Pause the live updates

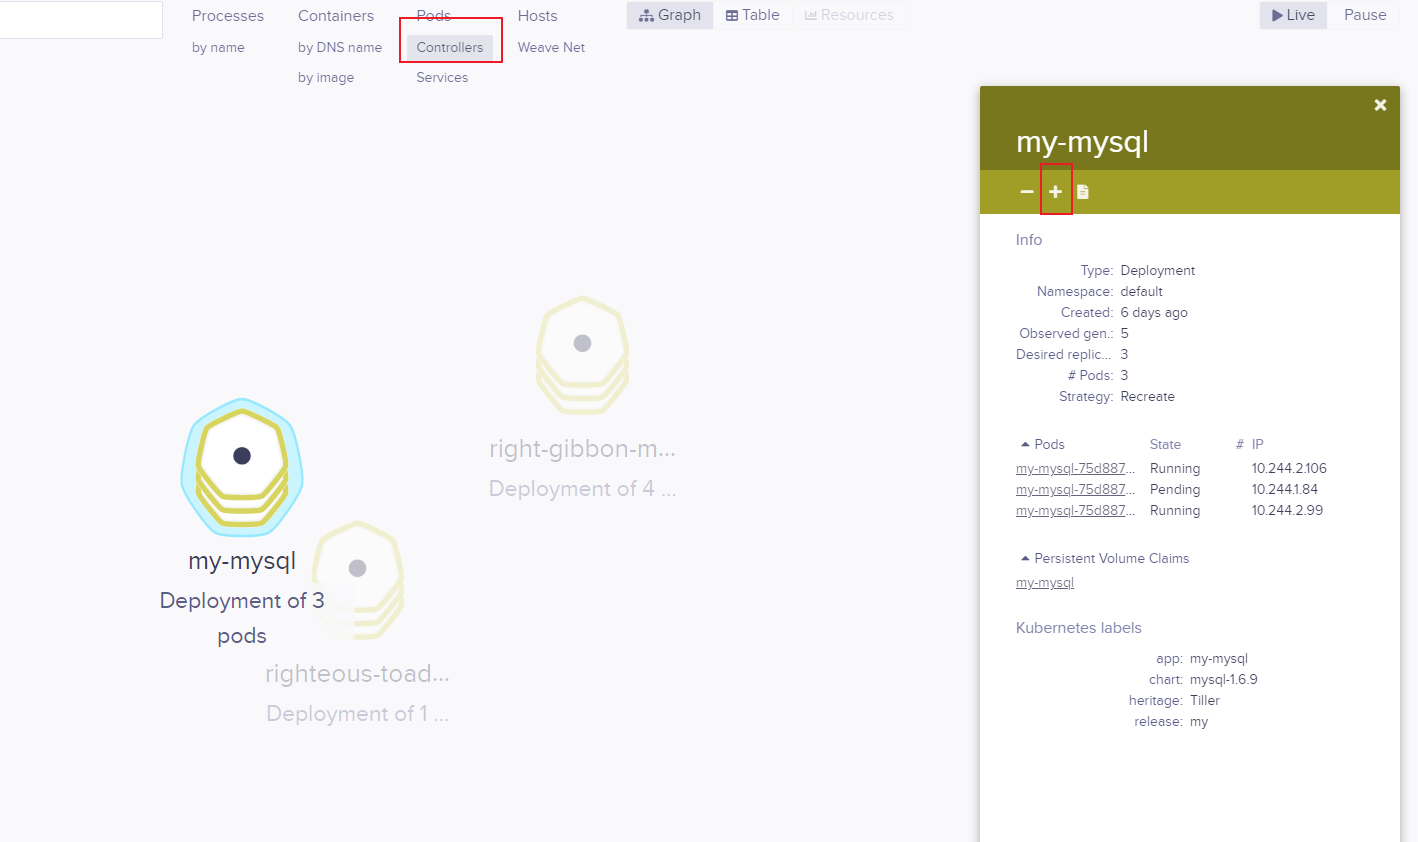pyautogui.click(x=1365, y=15)
